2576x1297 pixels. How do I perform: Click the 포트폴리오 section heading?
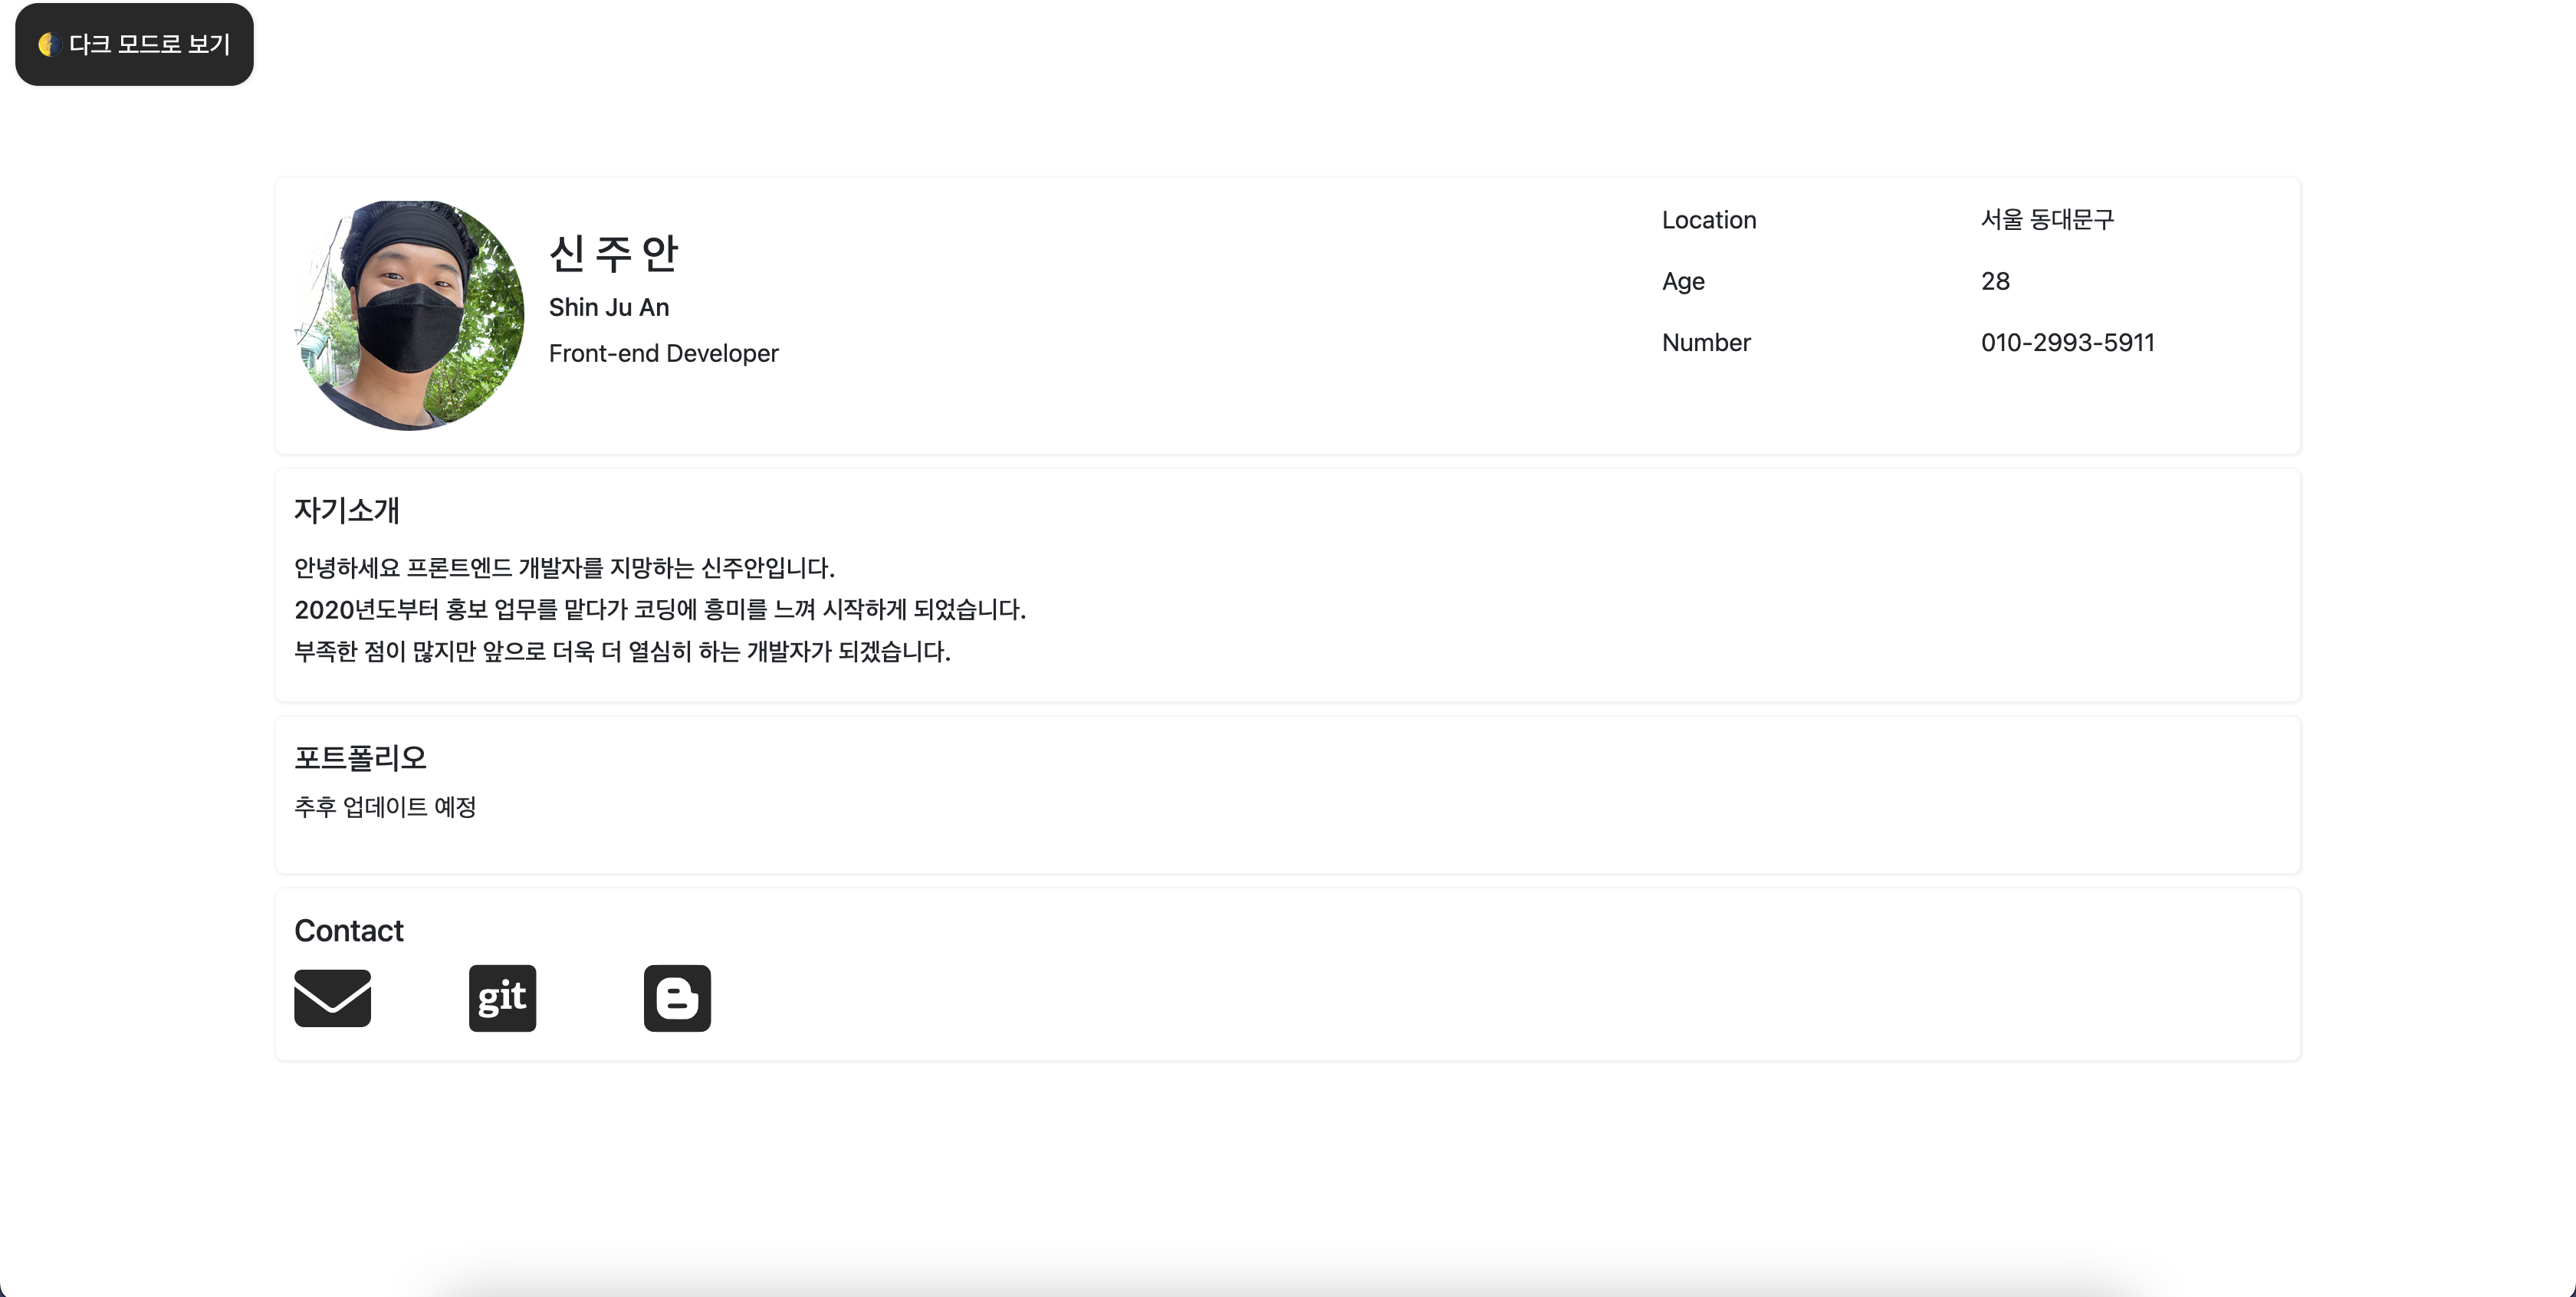tap(360, 757)
